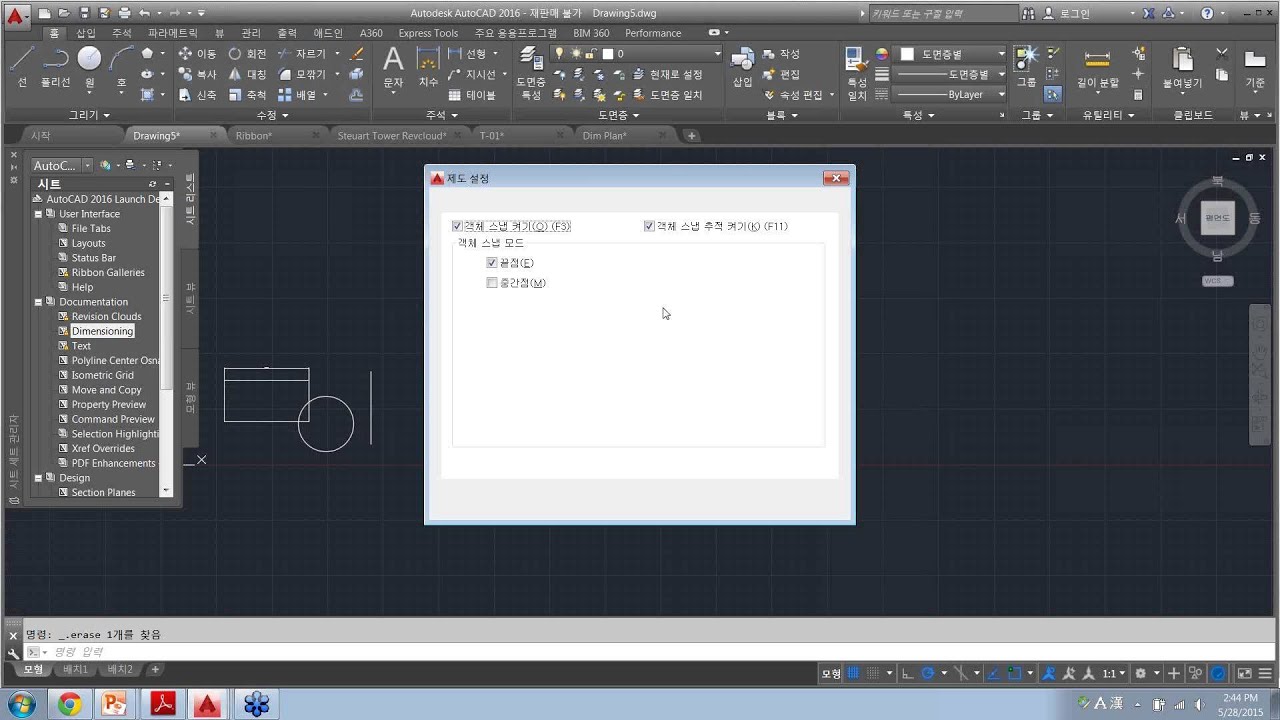Select the Dimension (치수) tool
Viewport: 1280px width, 720px height.
click(x=428, y=66)
